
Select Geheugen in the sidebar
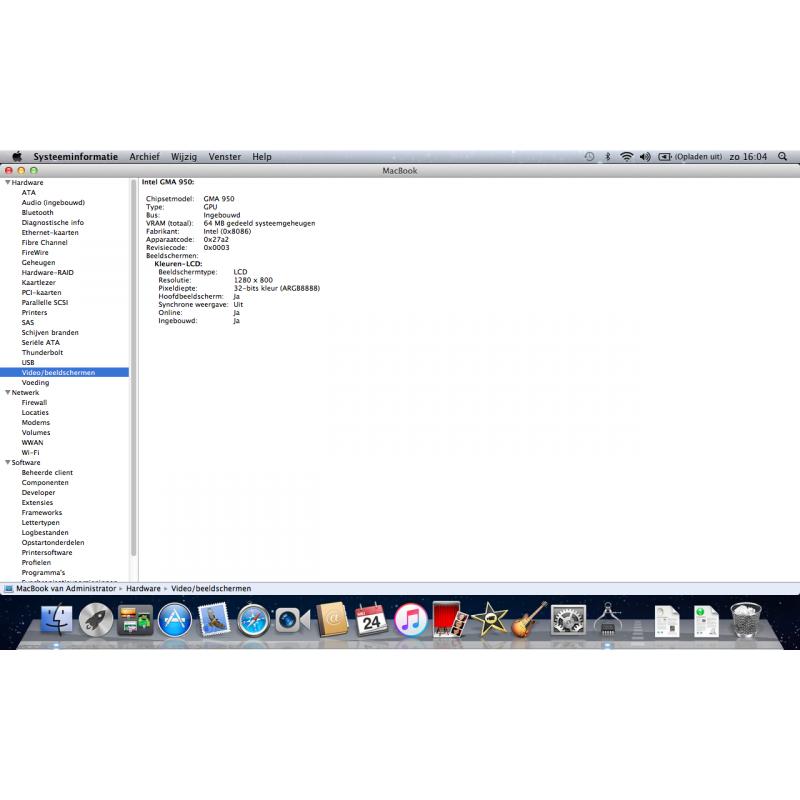click(x=38, y=262)
